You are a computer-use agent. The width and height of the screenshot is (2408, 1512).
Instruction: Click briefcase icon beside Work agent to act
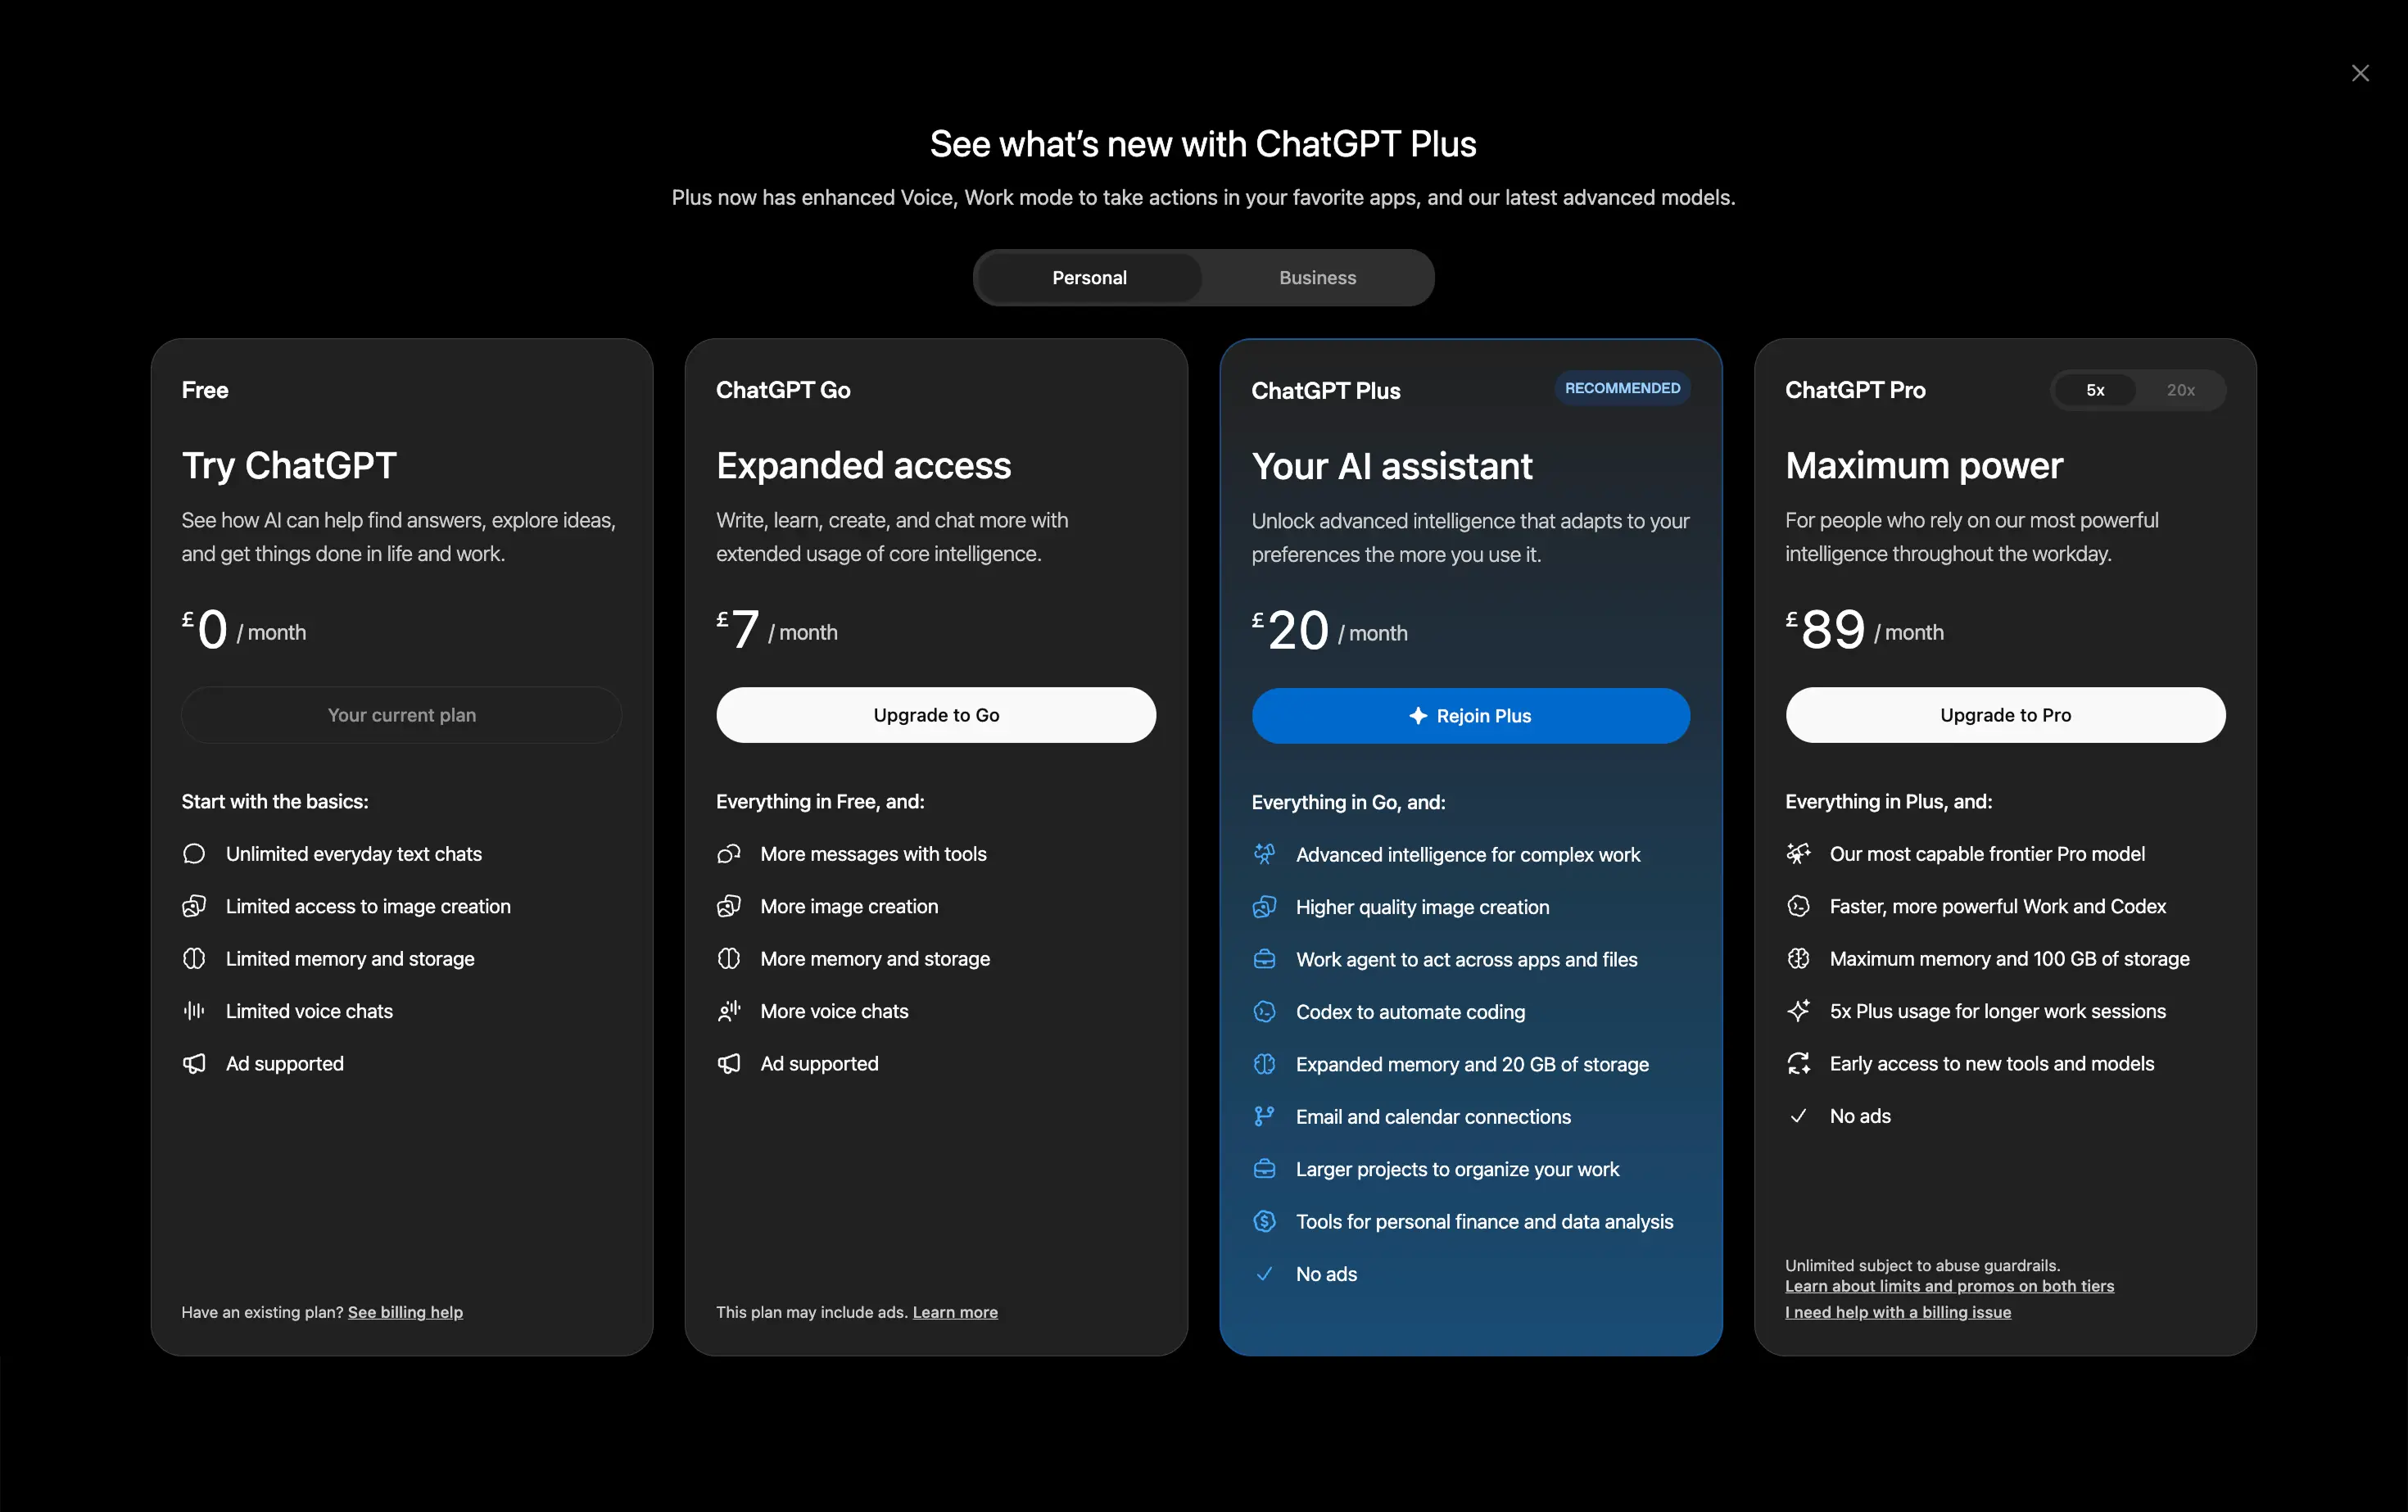[1264, 960]
